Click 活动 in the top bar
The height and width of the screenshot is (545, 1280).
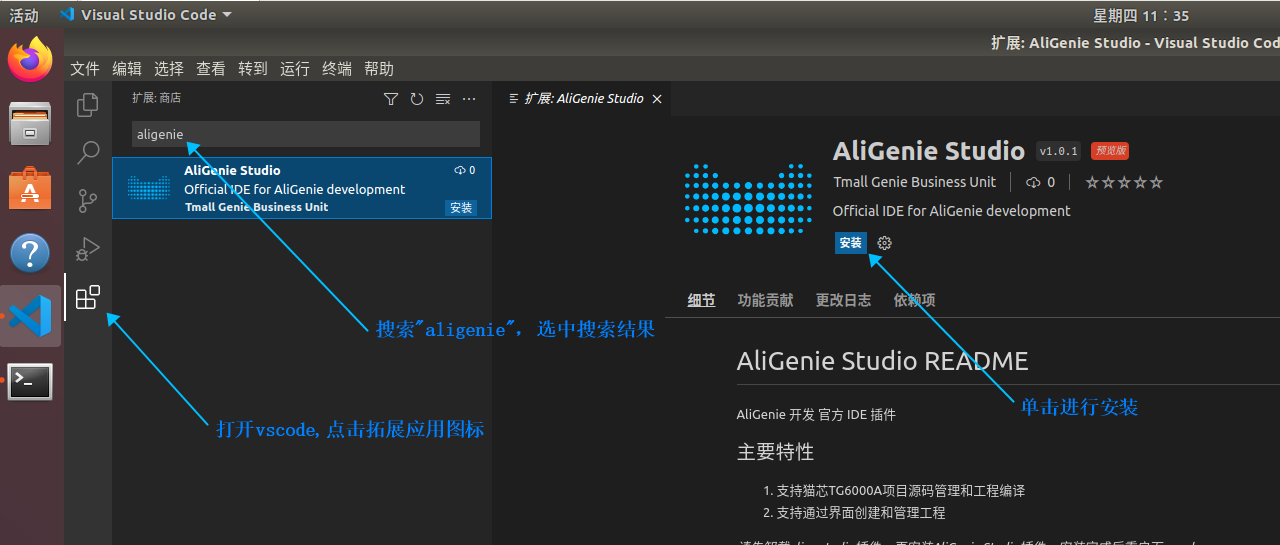point(24,15)
